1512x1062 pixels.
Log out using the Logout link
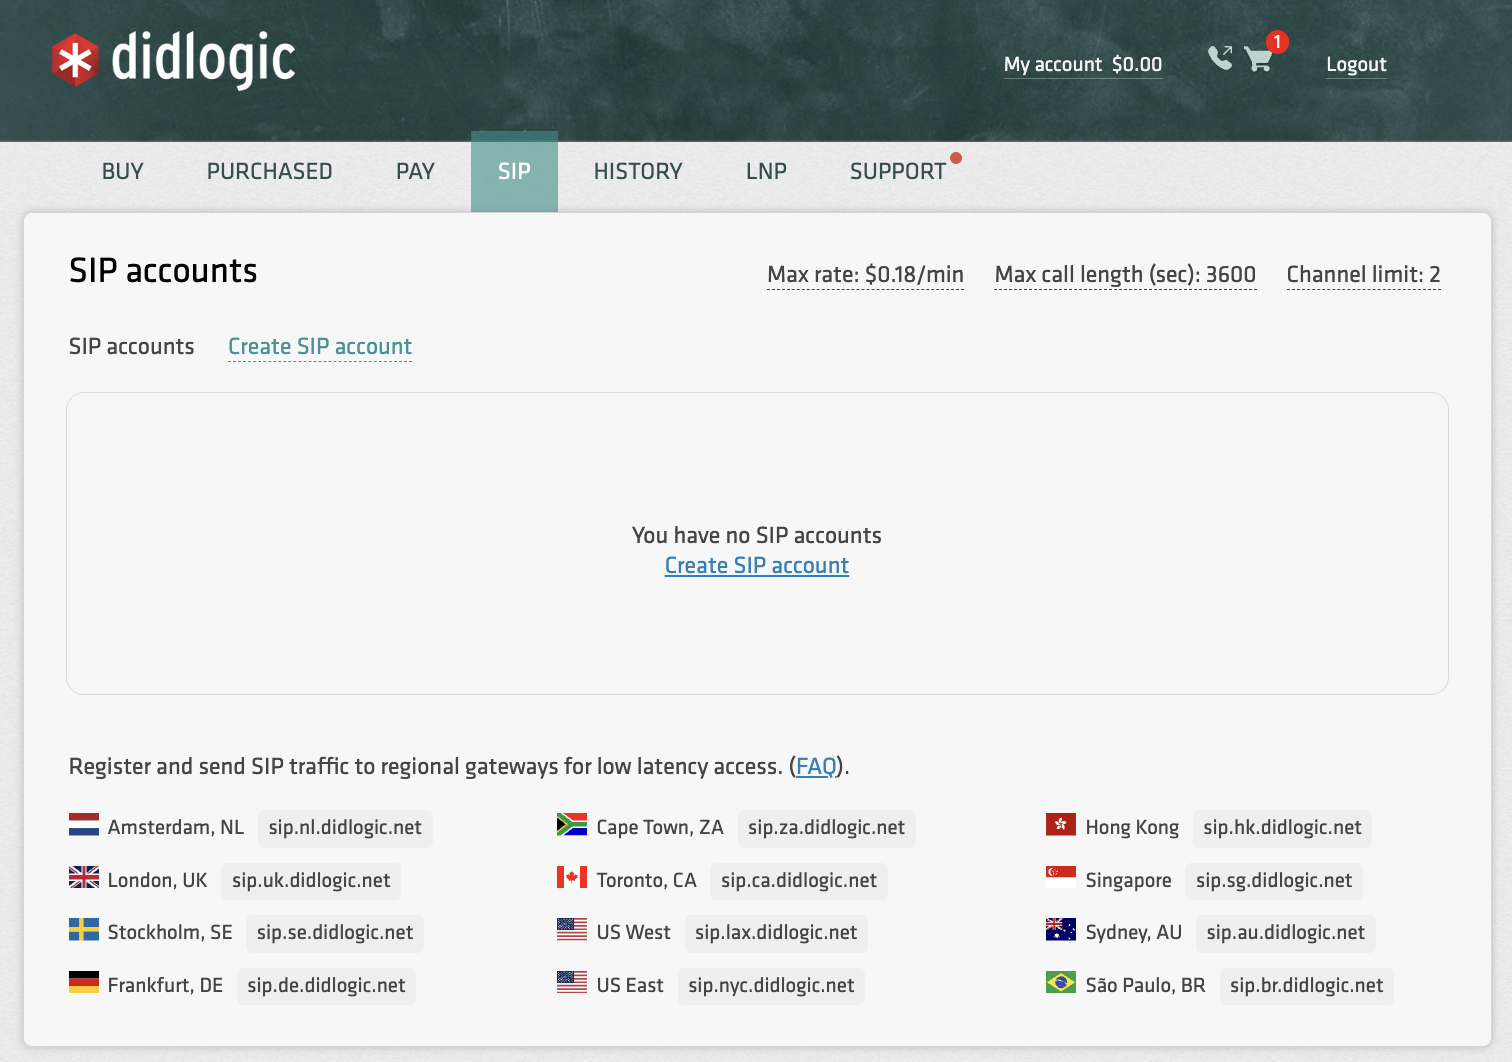tap(1356, 65)
